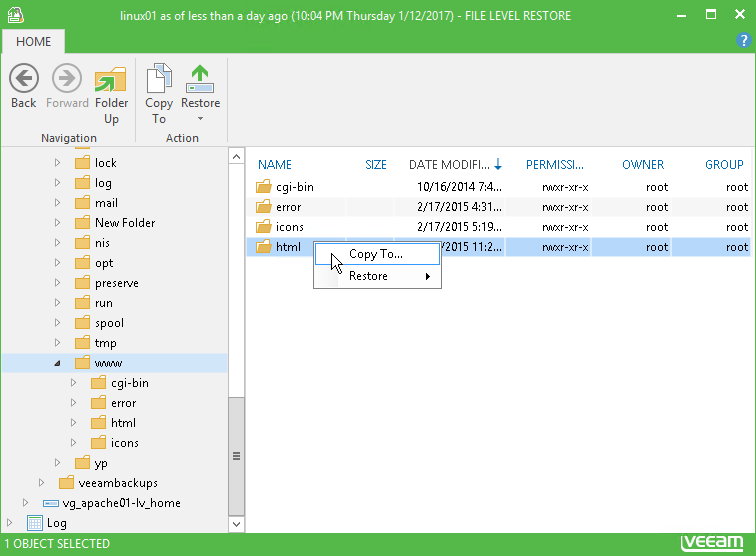Open the Restore dropdown arrow in ribbon

(201, 119)
